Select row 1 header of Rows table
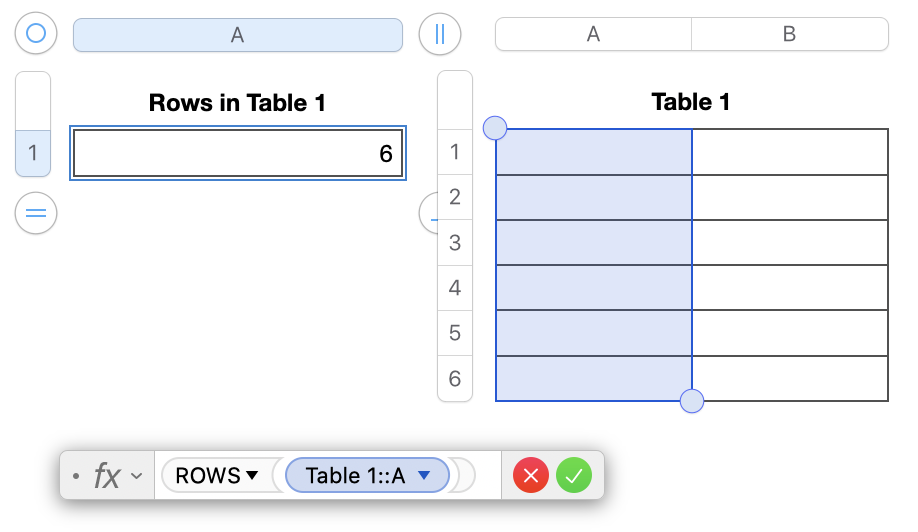This screenshot has height=532, width=918. point(33,153)
